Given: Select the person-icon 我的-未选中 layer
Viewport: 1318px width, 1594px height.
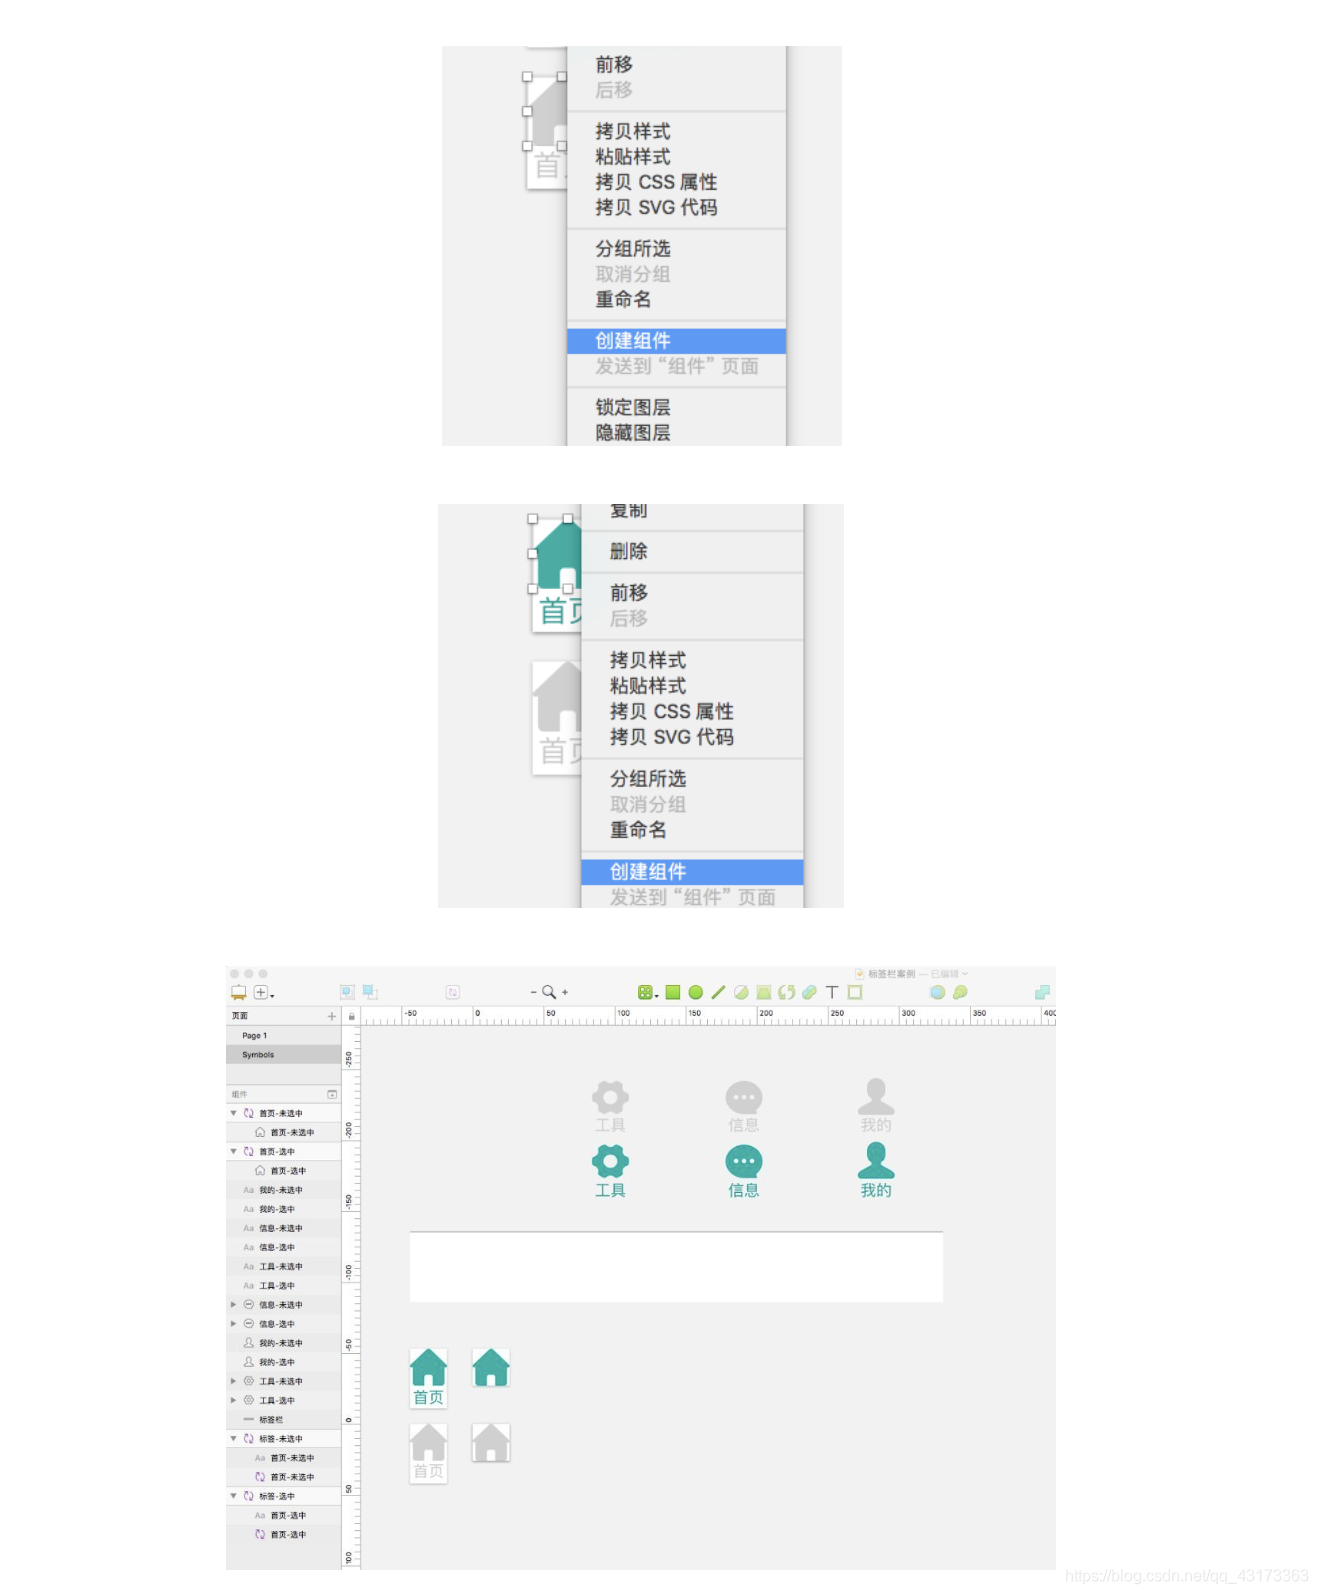Looking at the screenshot, I should click(x=284, y=1343).
